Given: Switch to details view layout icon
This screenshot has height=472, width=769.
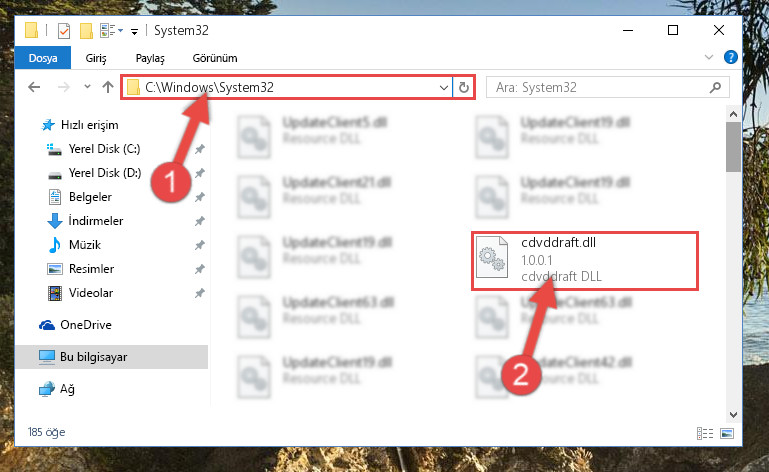Looking at the screenshot, I should pos(705,433).
